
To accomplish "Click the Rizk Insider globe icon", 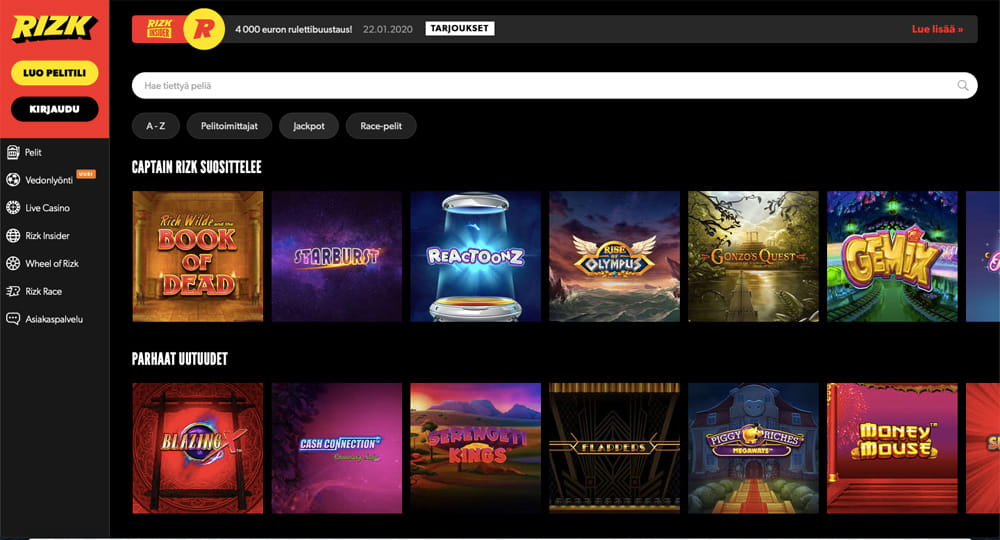I will coord(13,235).
